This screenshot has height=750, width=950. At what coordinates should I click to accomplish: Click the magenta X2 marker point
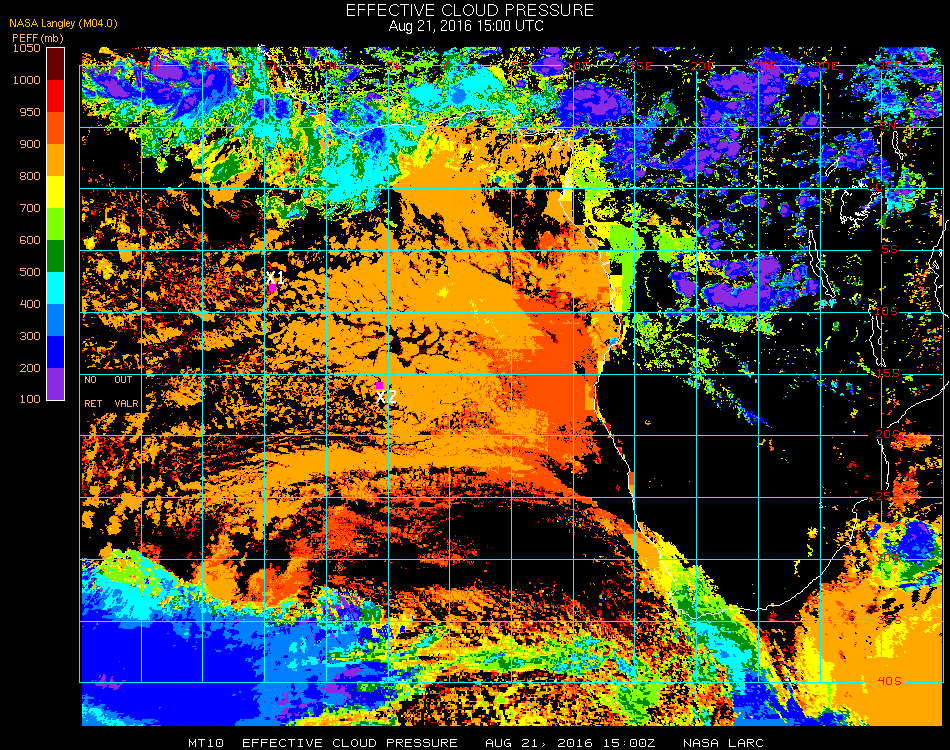point(379,385)
